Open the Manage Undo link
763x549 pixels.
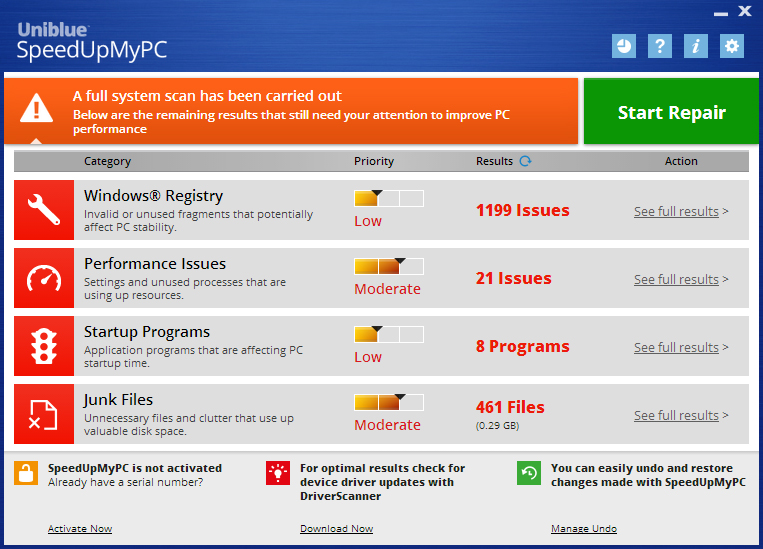pos(584,529)
